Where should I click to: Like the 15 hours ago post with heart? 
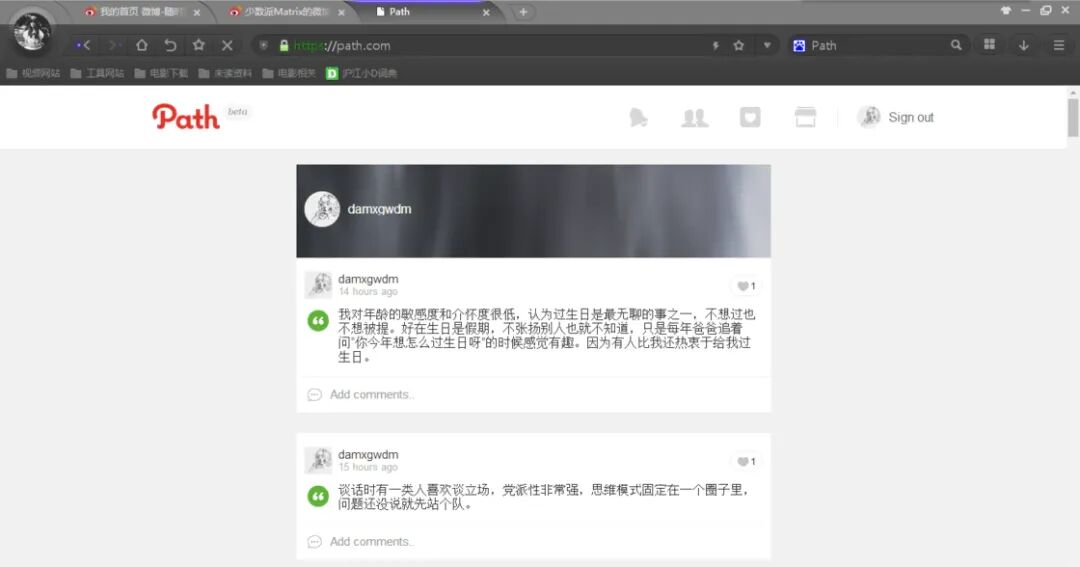pyautogui.click(x=746, y=462)
